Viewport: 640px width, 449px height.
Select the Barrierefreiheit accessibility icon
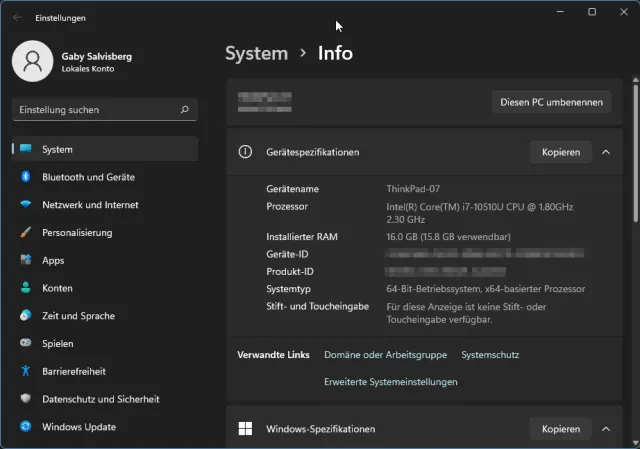26,371
